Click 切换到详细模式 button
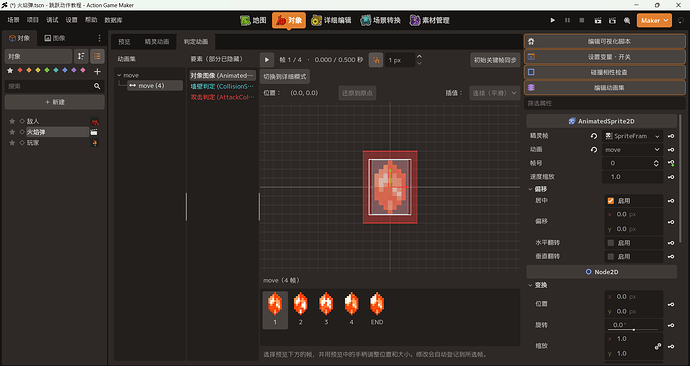Viewport: 690px width, 366px height. click(x=285, y=77)
